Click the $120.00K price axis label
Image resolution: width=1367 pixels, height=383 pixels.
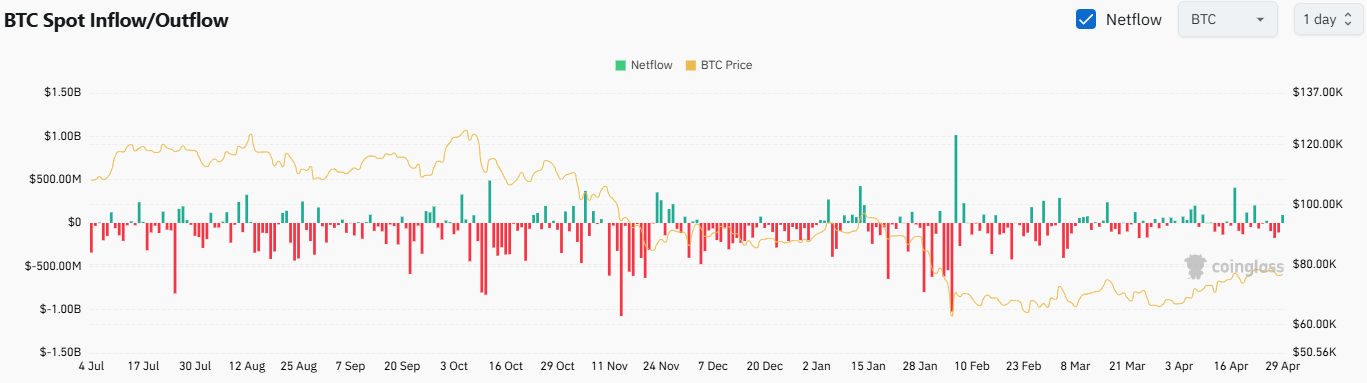pos(1318,144)
